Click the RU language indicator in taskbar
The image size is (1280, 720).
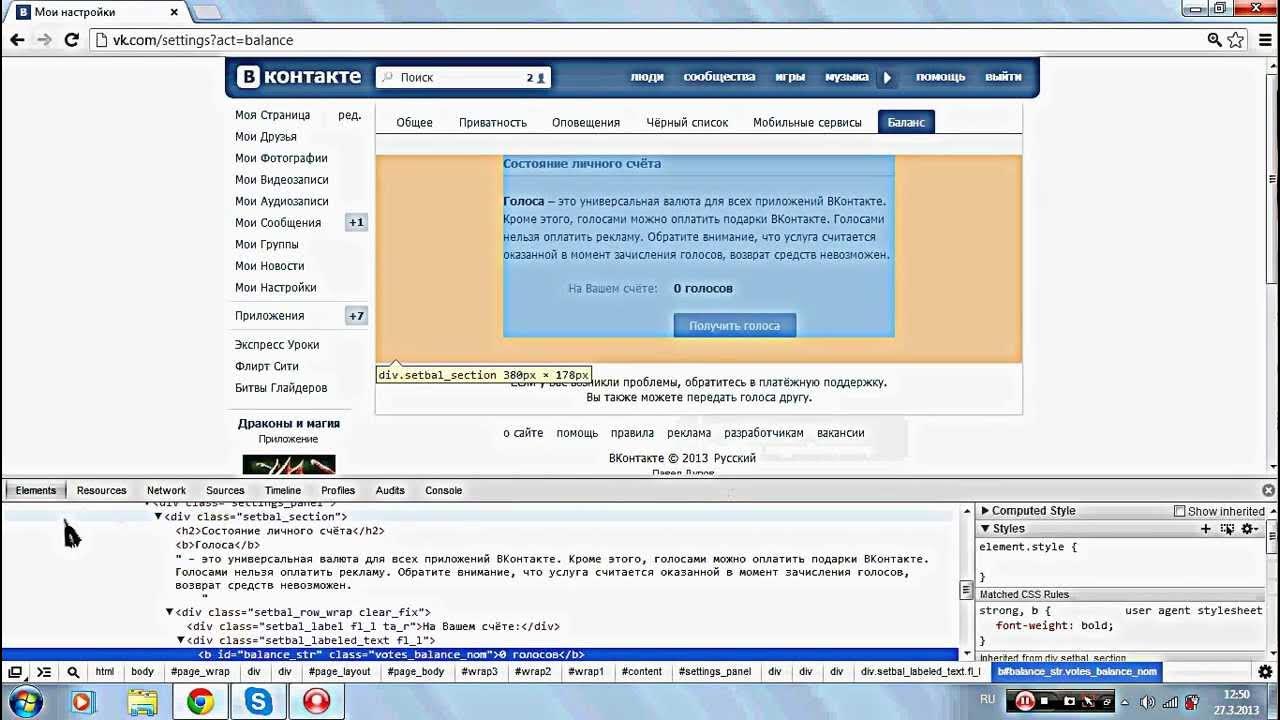987,700
